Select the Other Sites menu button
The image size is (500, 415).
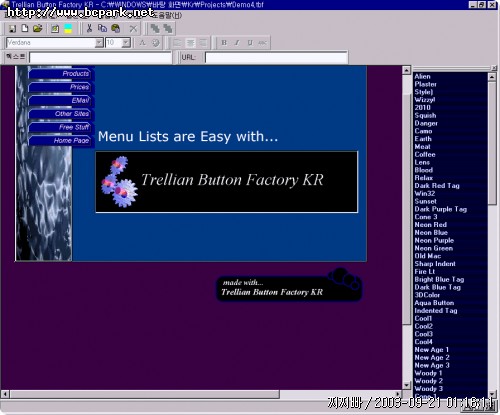(61, 114)
